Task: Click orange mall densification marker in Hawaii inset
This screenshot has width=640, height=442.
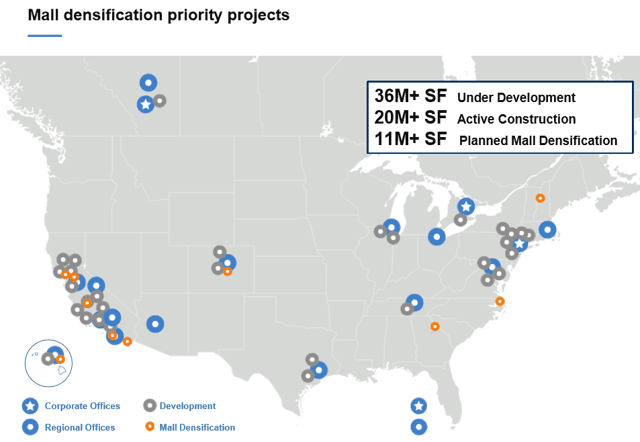Action: pyautogui.click(x=60, y=360)
